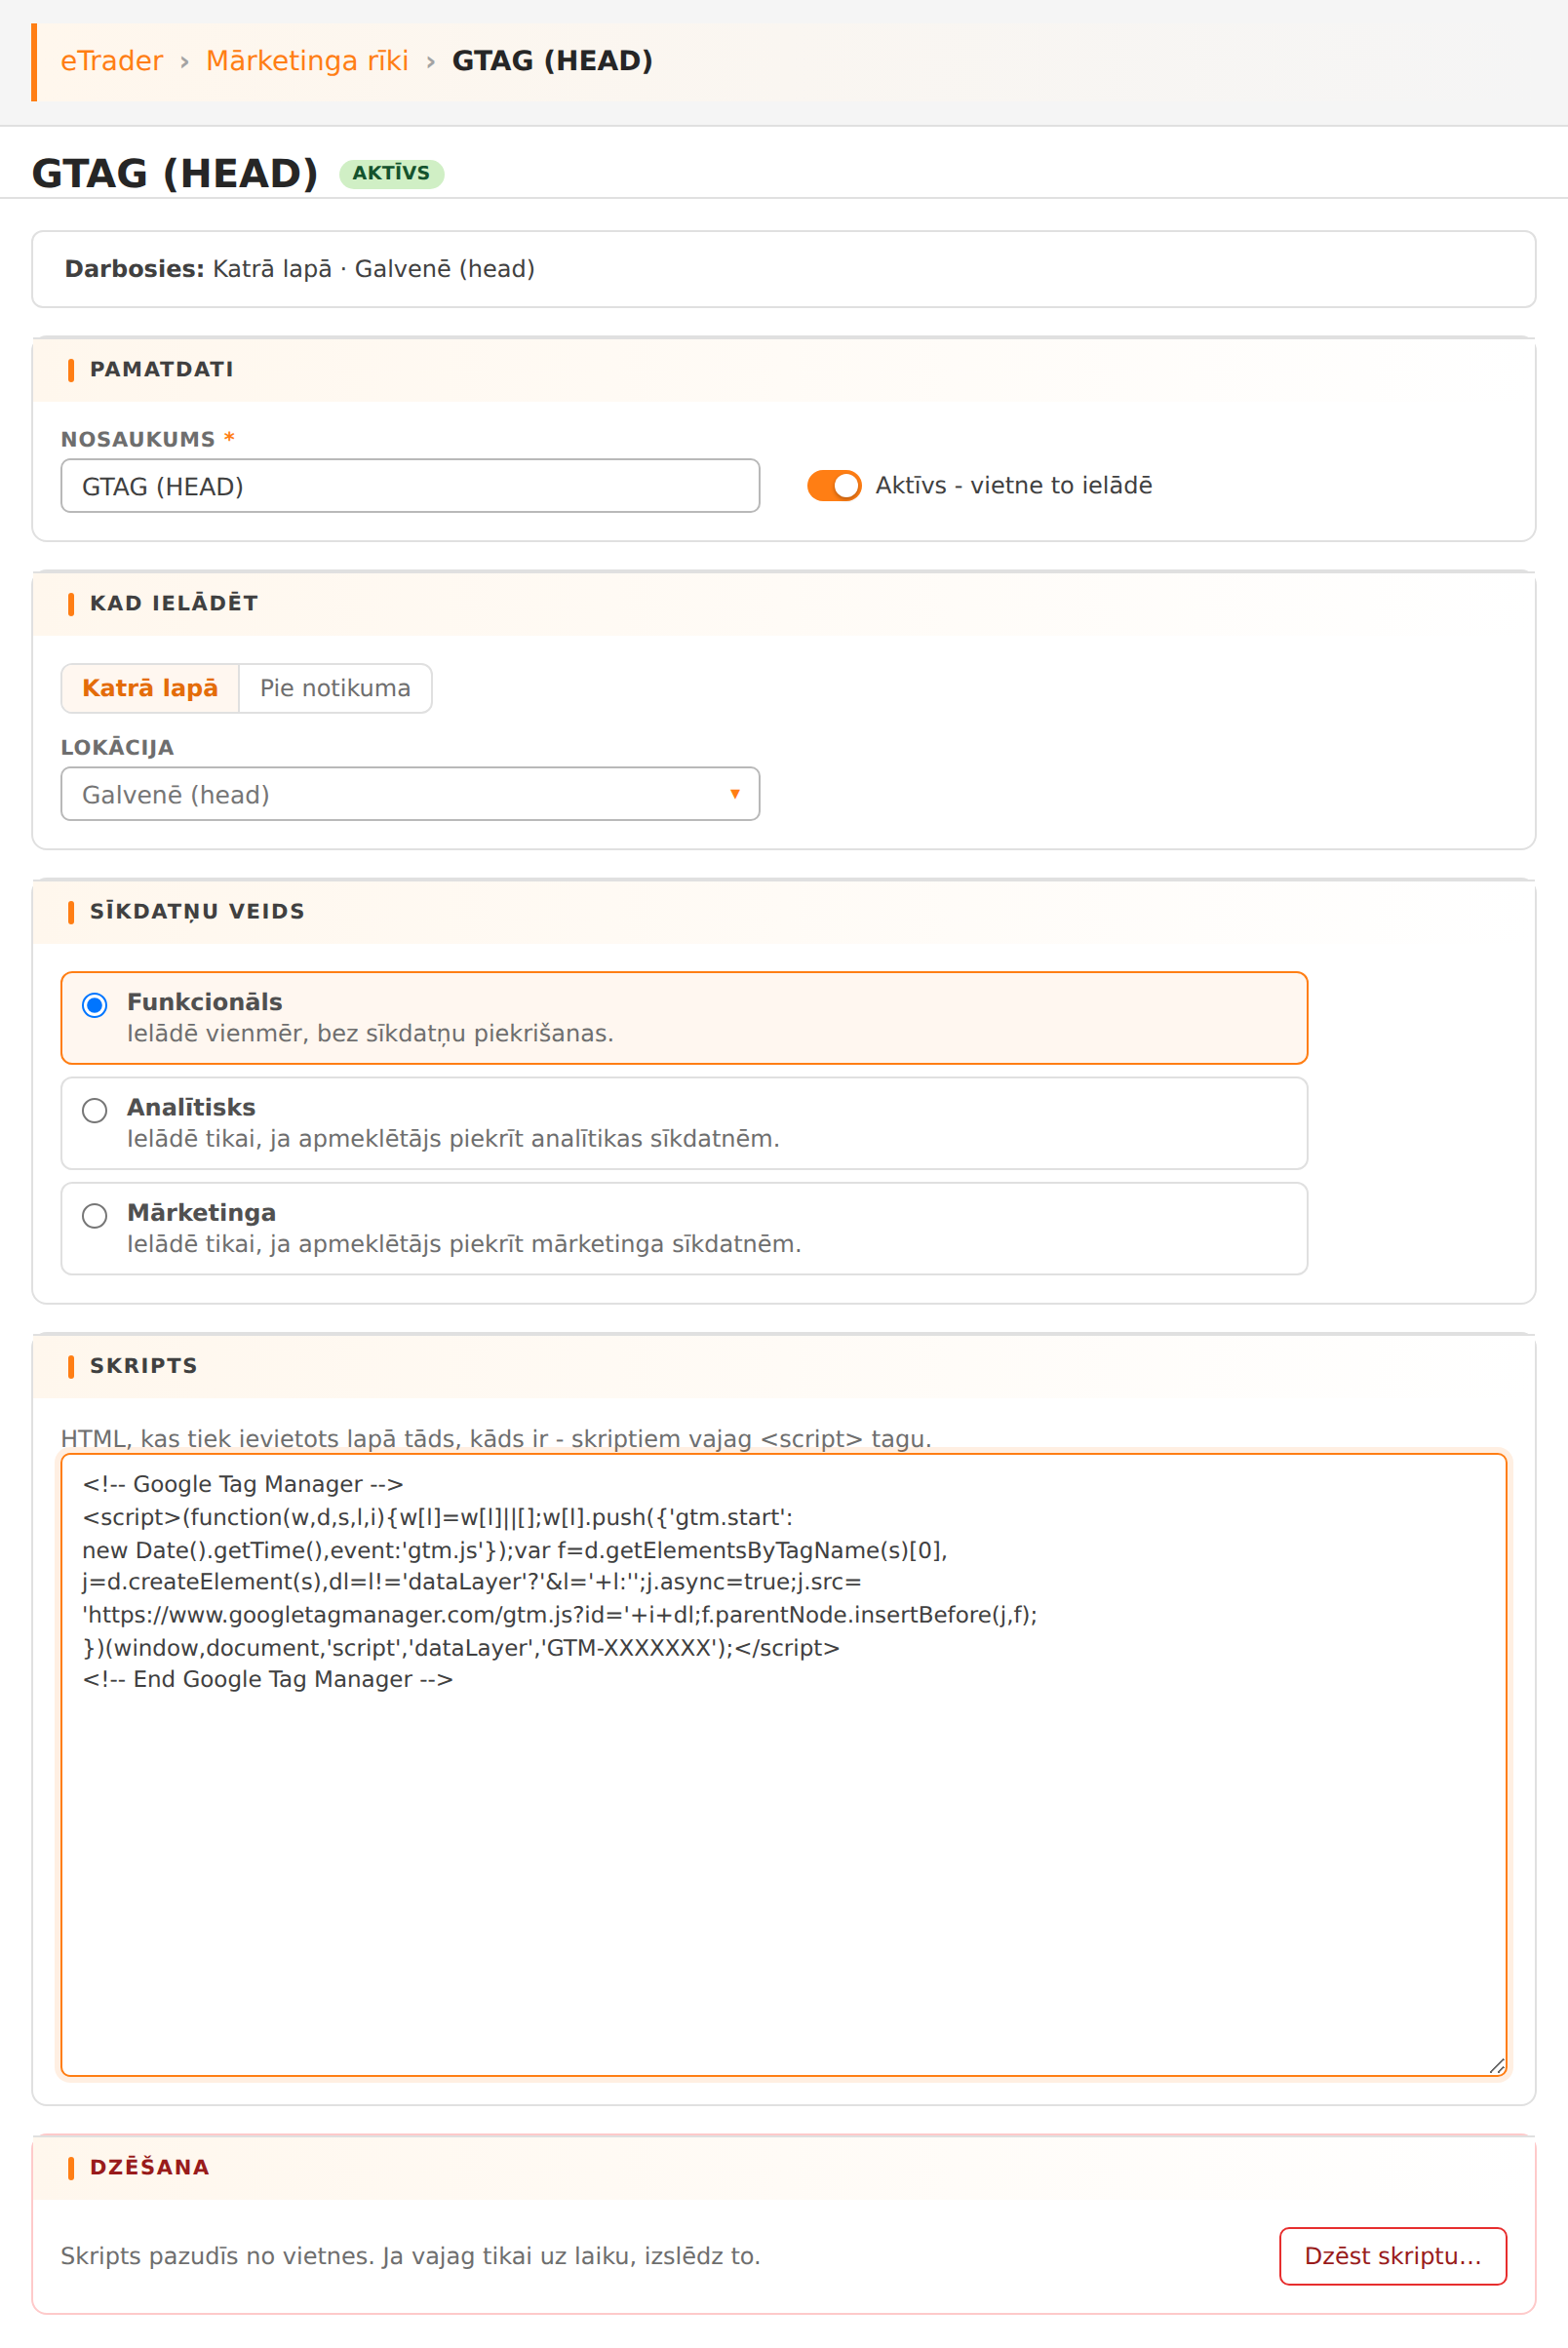Open Mārketinga rīki breadcrumb link
Image resolution: width=1568 pixels, height=2348 pixels.
tap(307, 61)
